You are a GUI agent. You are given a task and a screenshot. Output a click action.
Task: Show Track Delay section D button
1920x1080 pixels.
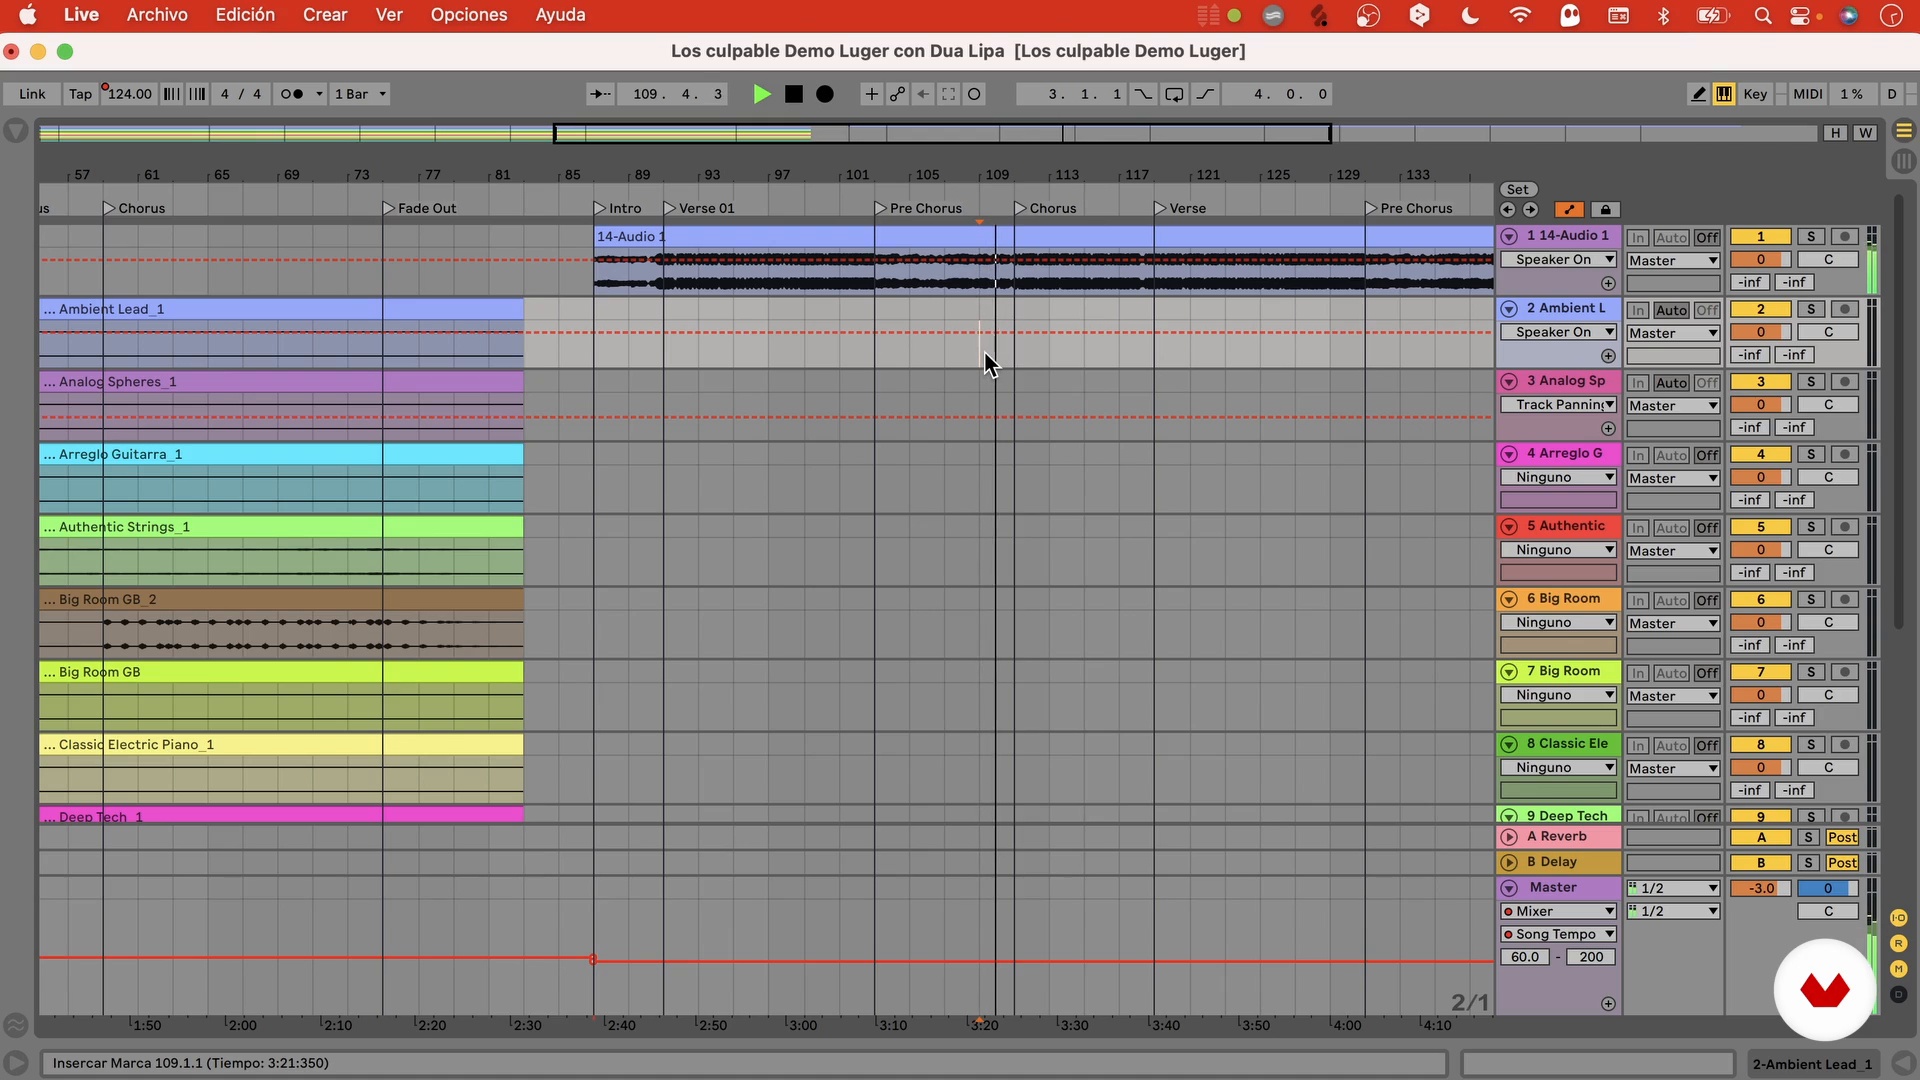tap(1898, 995)
